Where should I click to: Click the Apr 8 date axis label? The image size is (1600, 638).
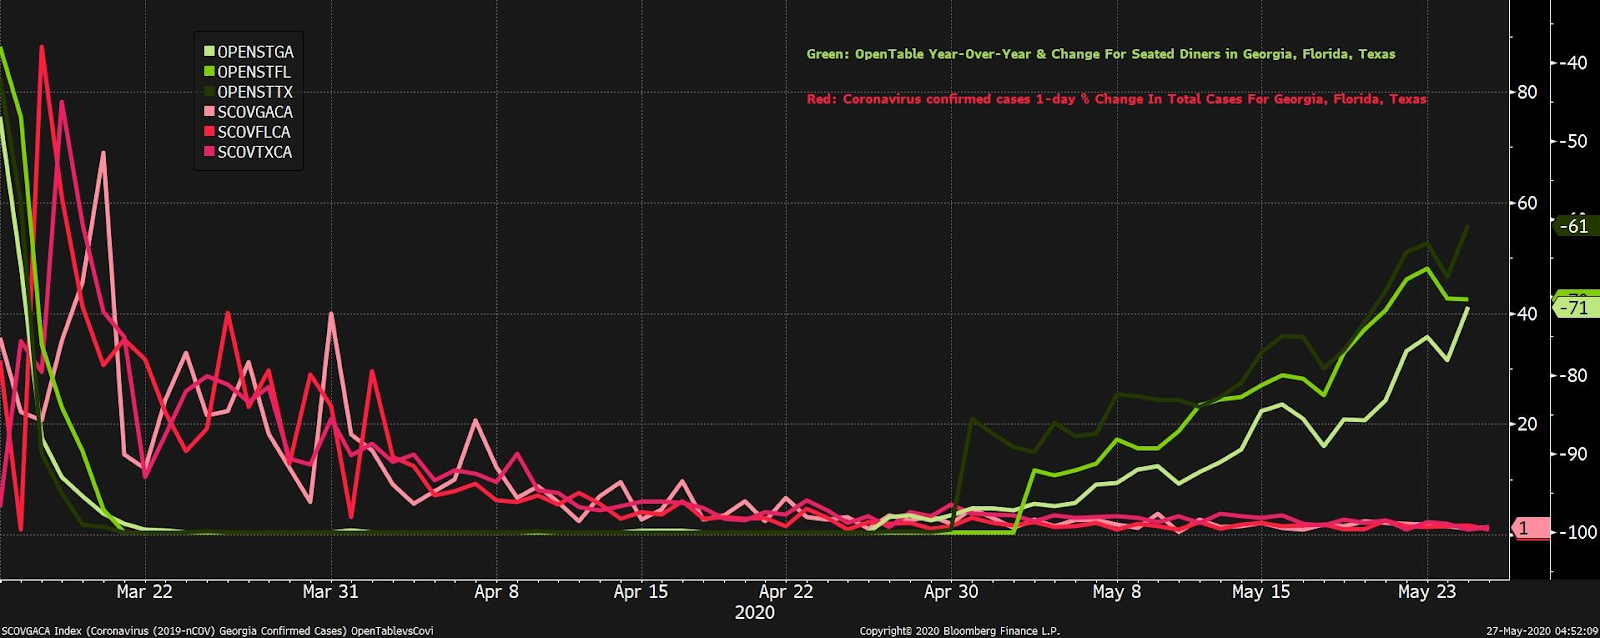(x=496, y=592)
